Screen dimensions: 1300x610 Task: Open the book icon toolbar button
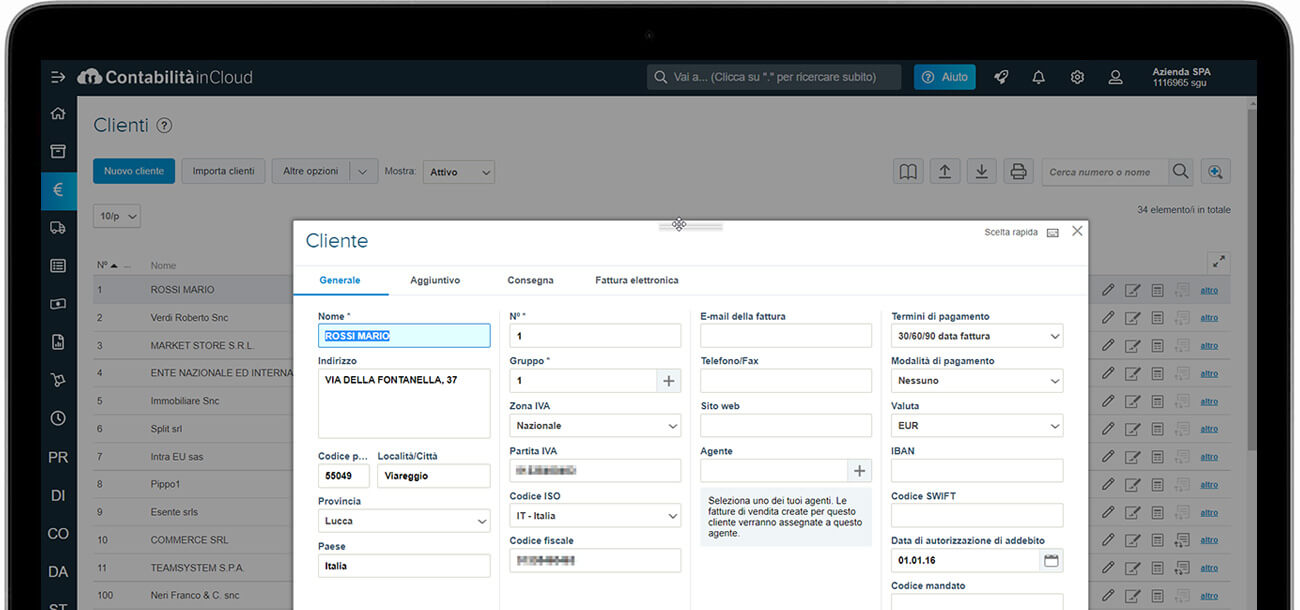pyautogui.click(x=908, y=172)
